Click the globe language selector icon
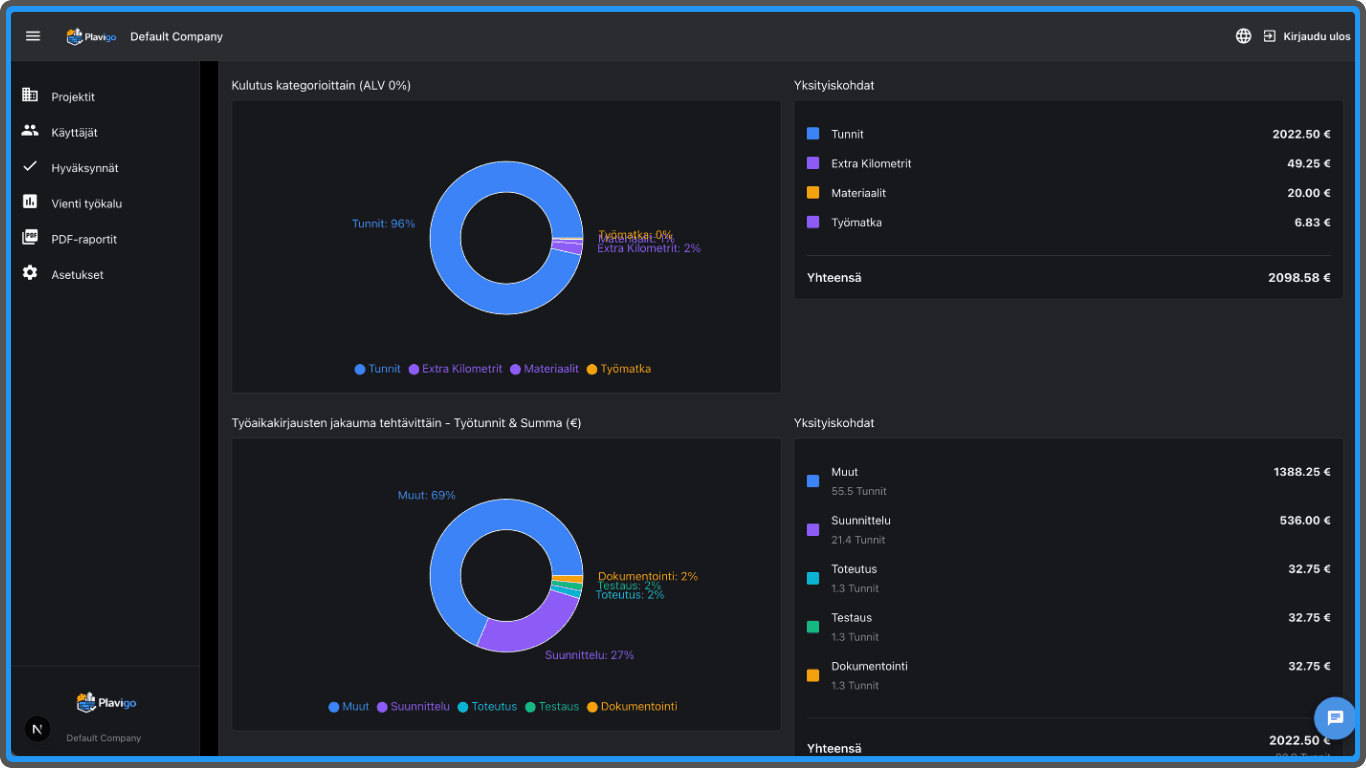 1243,36
